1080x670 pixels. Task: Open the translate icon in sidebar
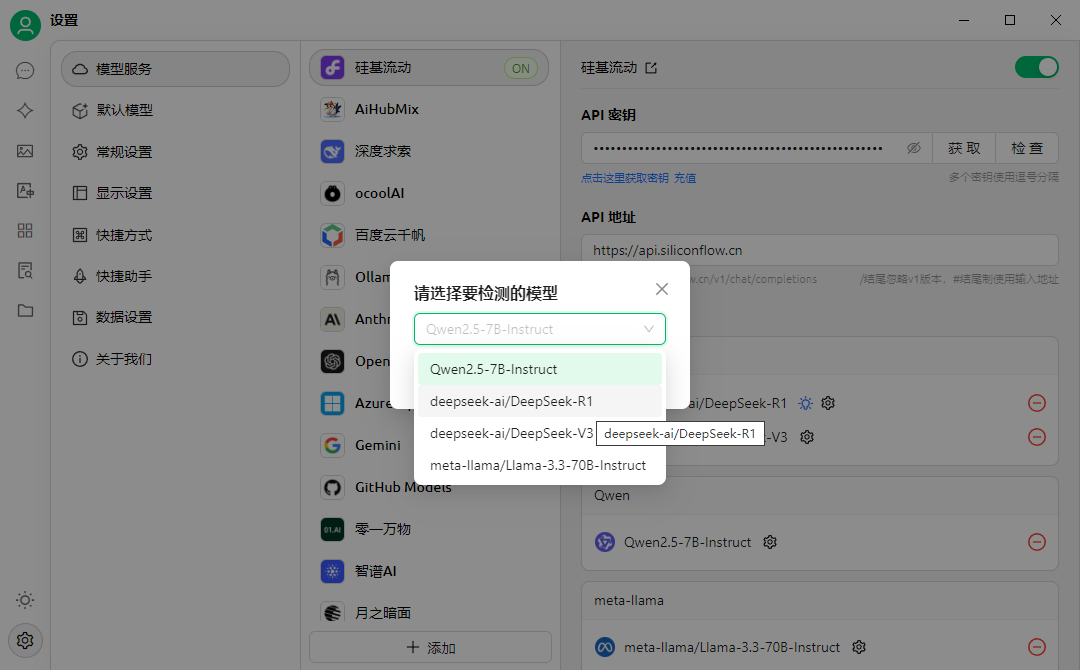click(25, 191)
